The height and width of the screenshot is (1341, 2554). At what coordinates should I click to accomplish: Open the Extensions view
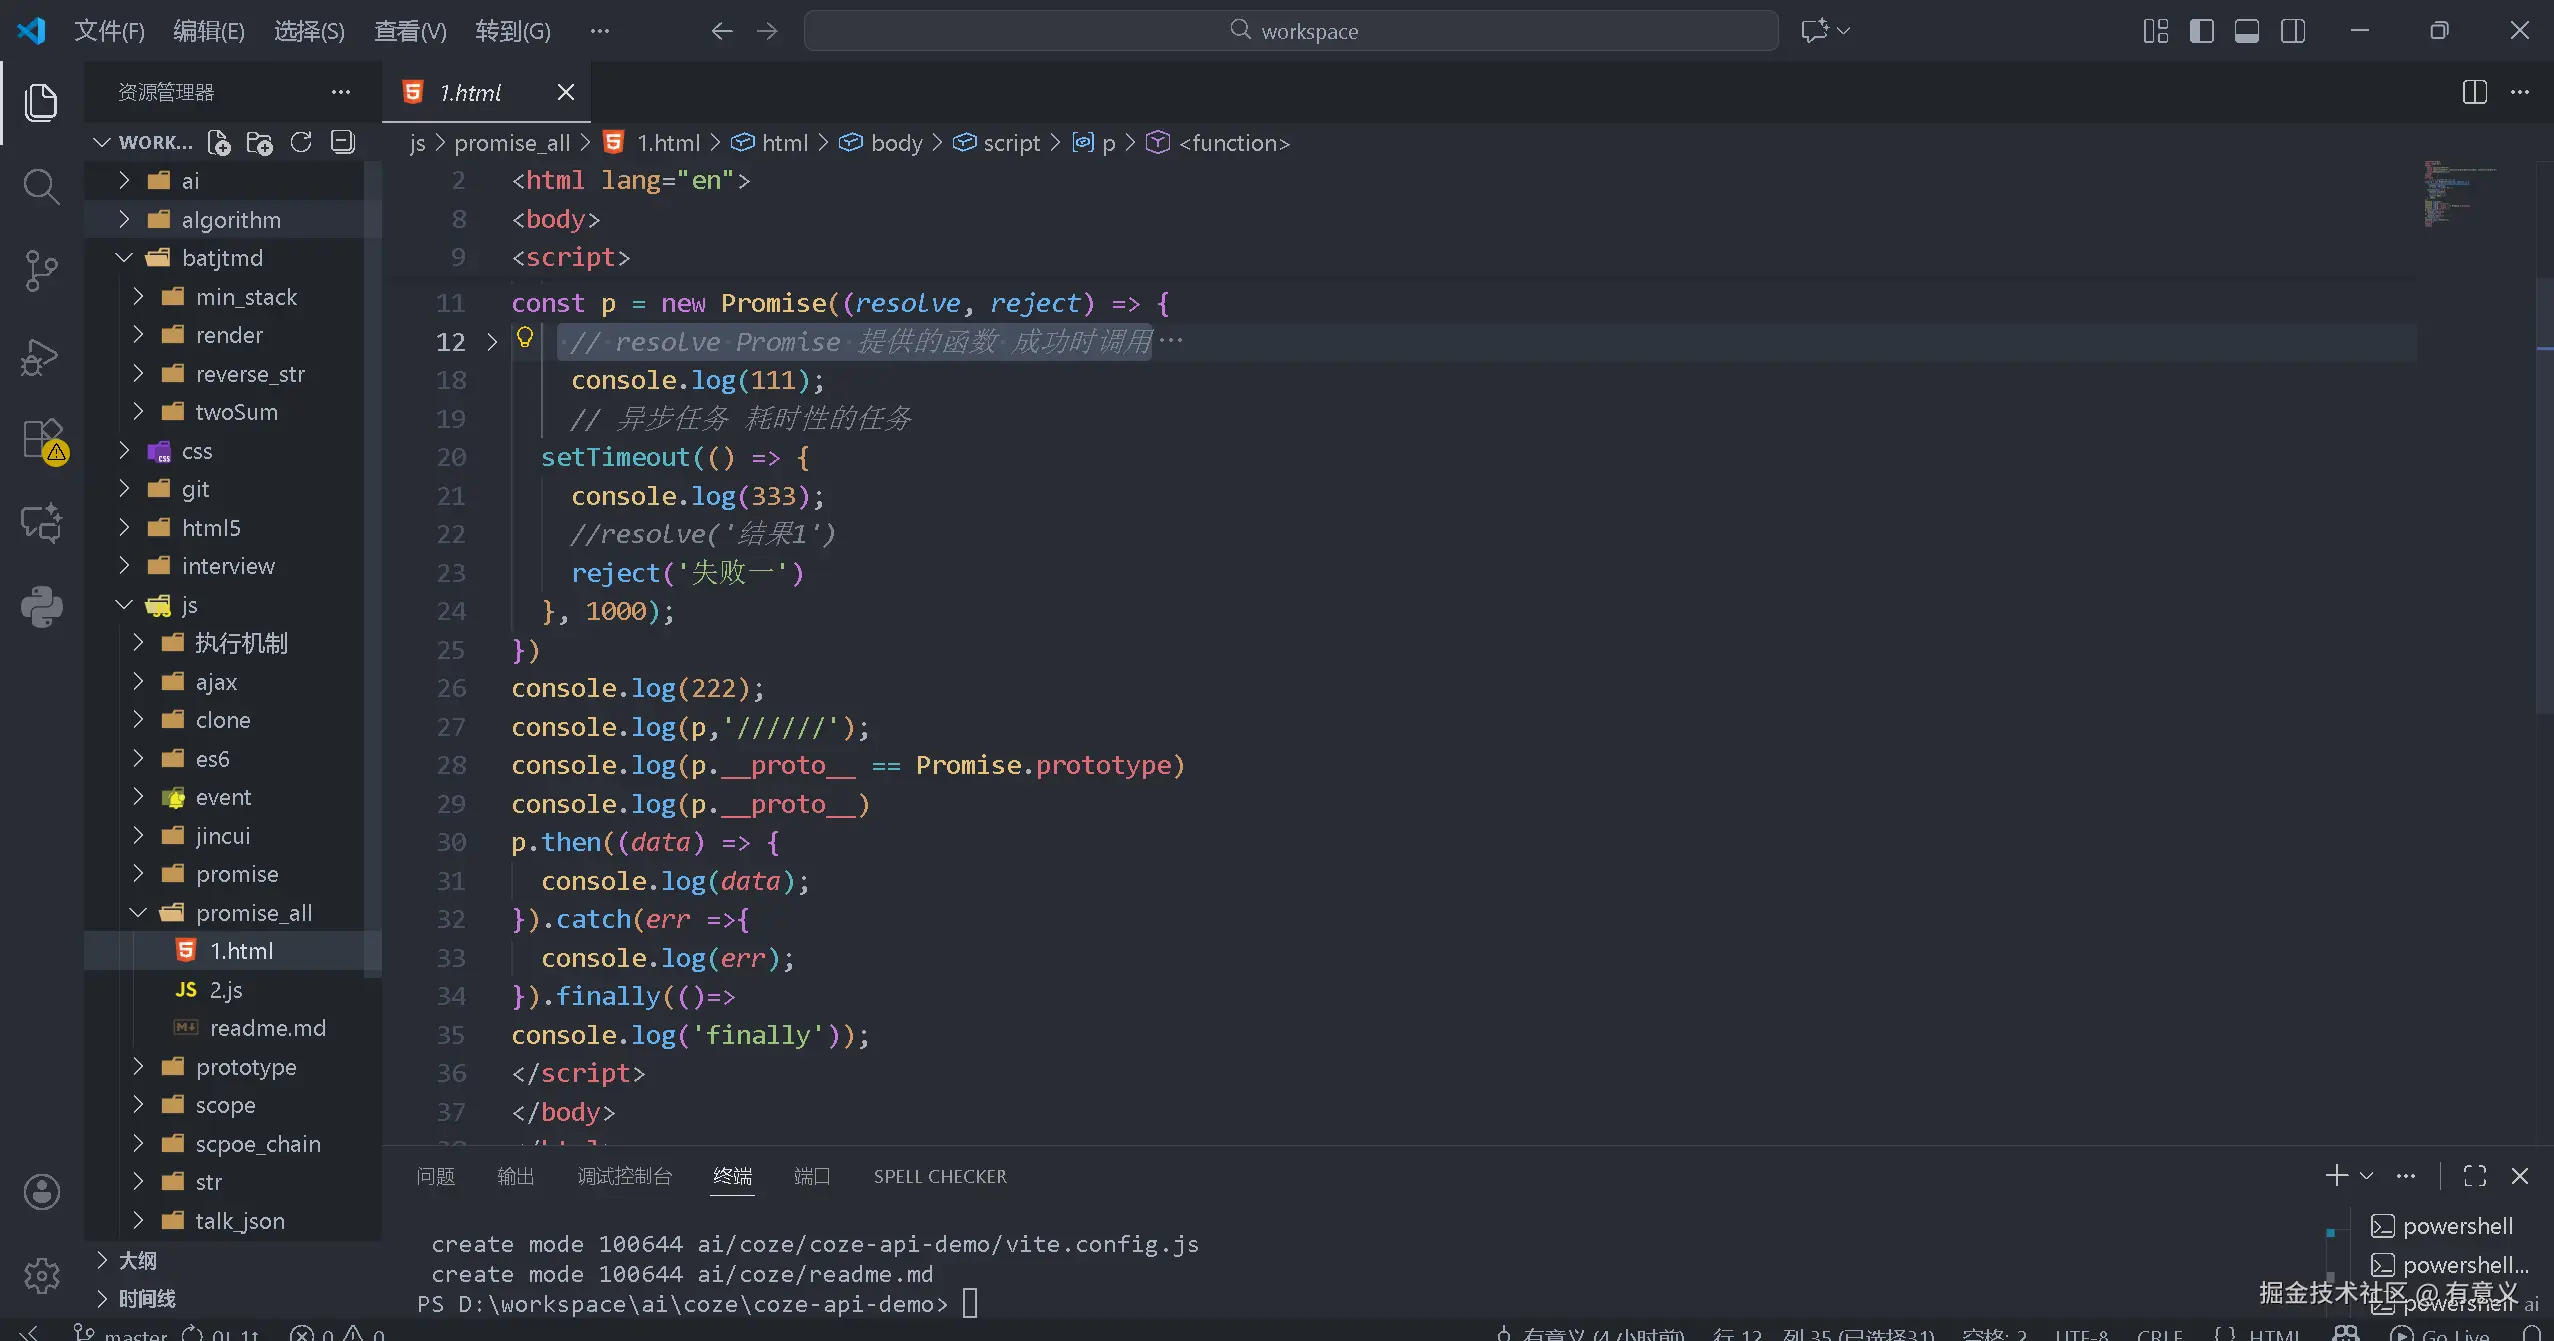click(x=41, y=440)
